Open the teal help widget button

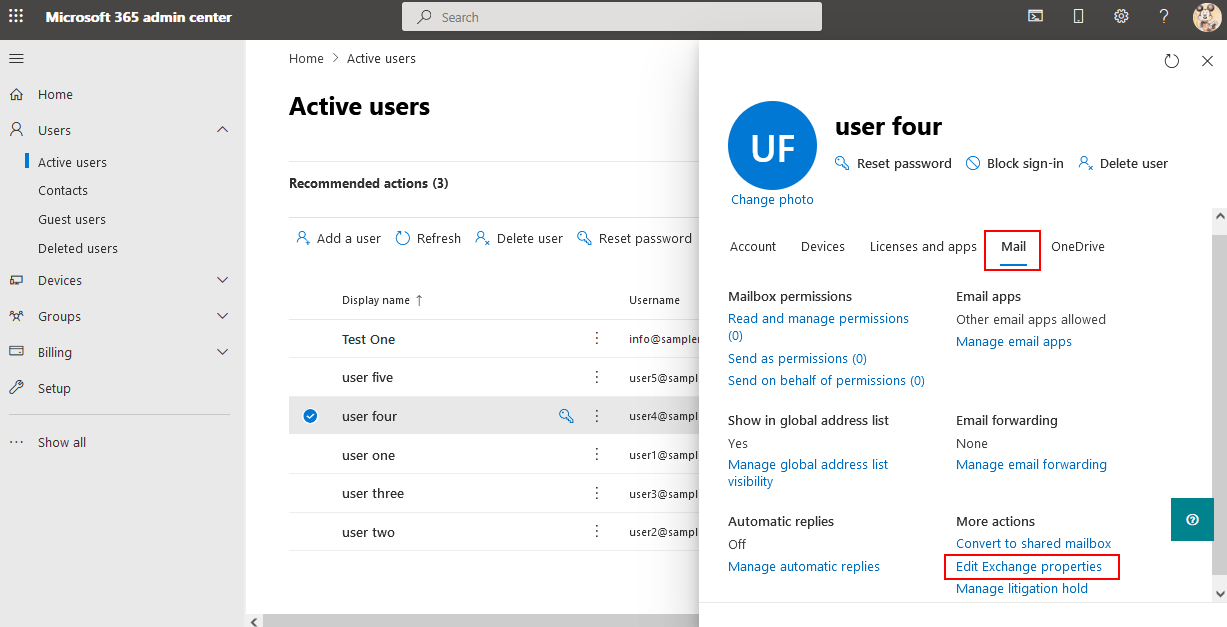pyautogui.click(x=1192, y=520)
